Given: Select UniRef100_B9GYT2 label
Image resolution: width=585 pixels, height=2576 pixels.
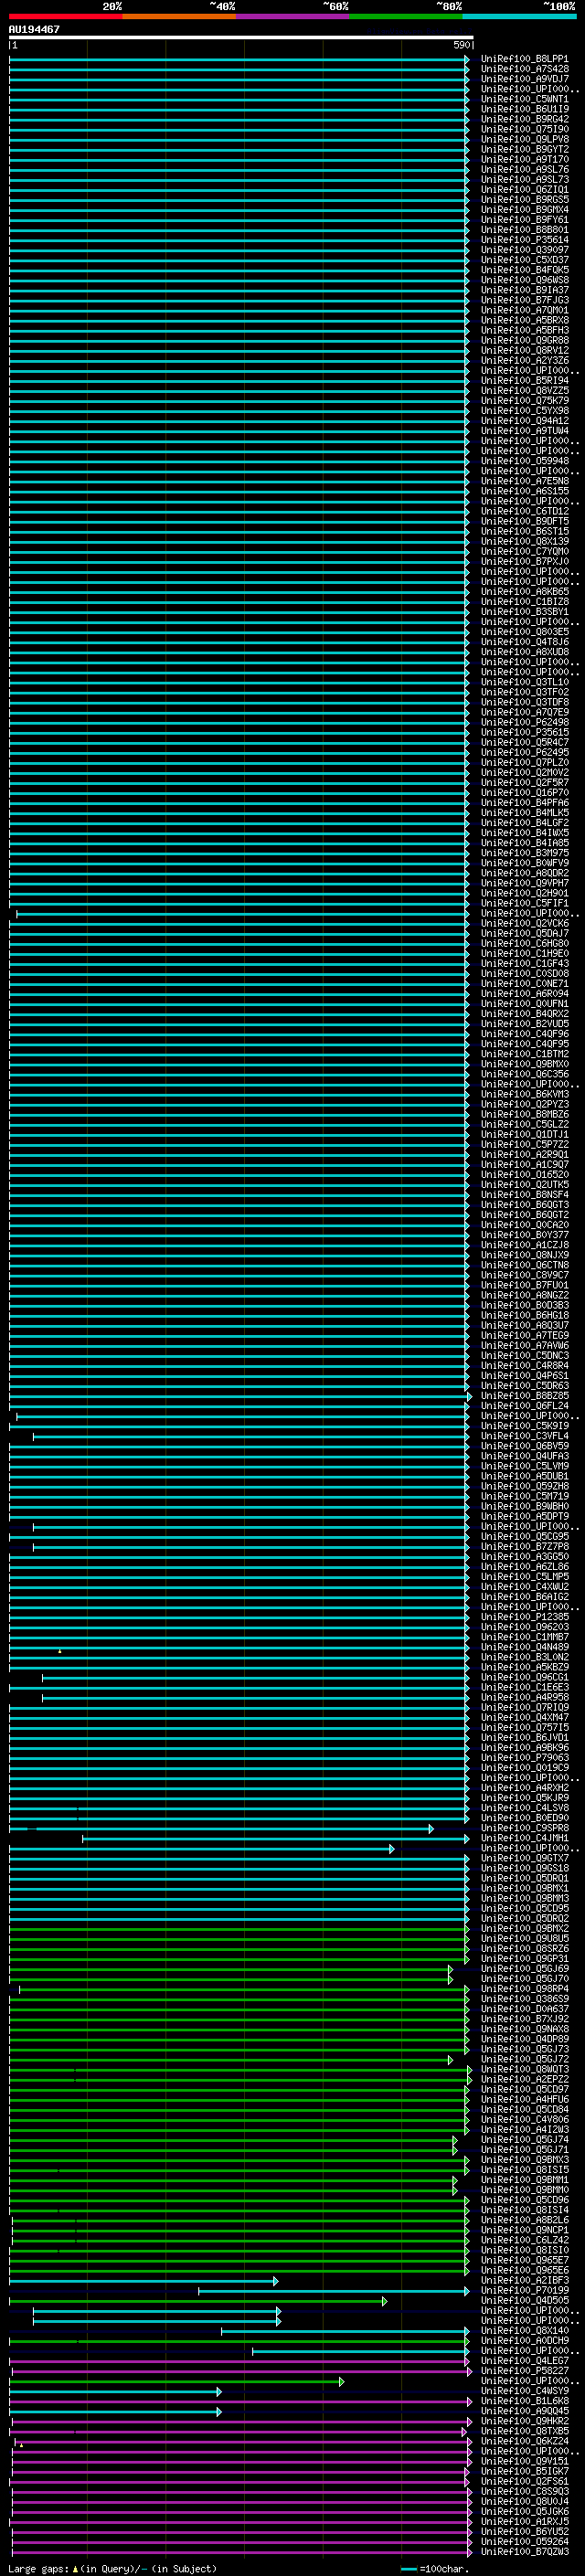Looking at the screenshot, I should (524, 149).
